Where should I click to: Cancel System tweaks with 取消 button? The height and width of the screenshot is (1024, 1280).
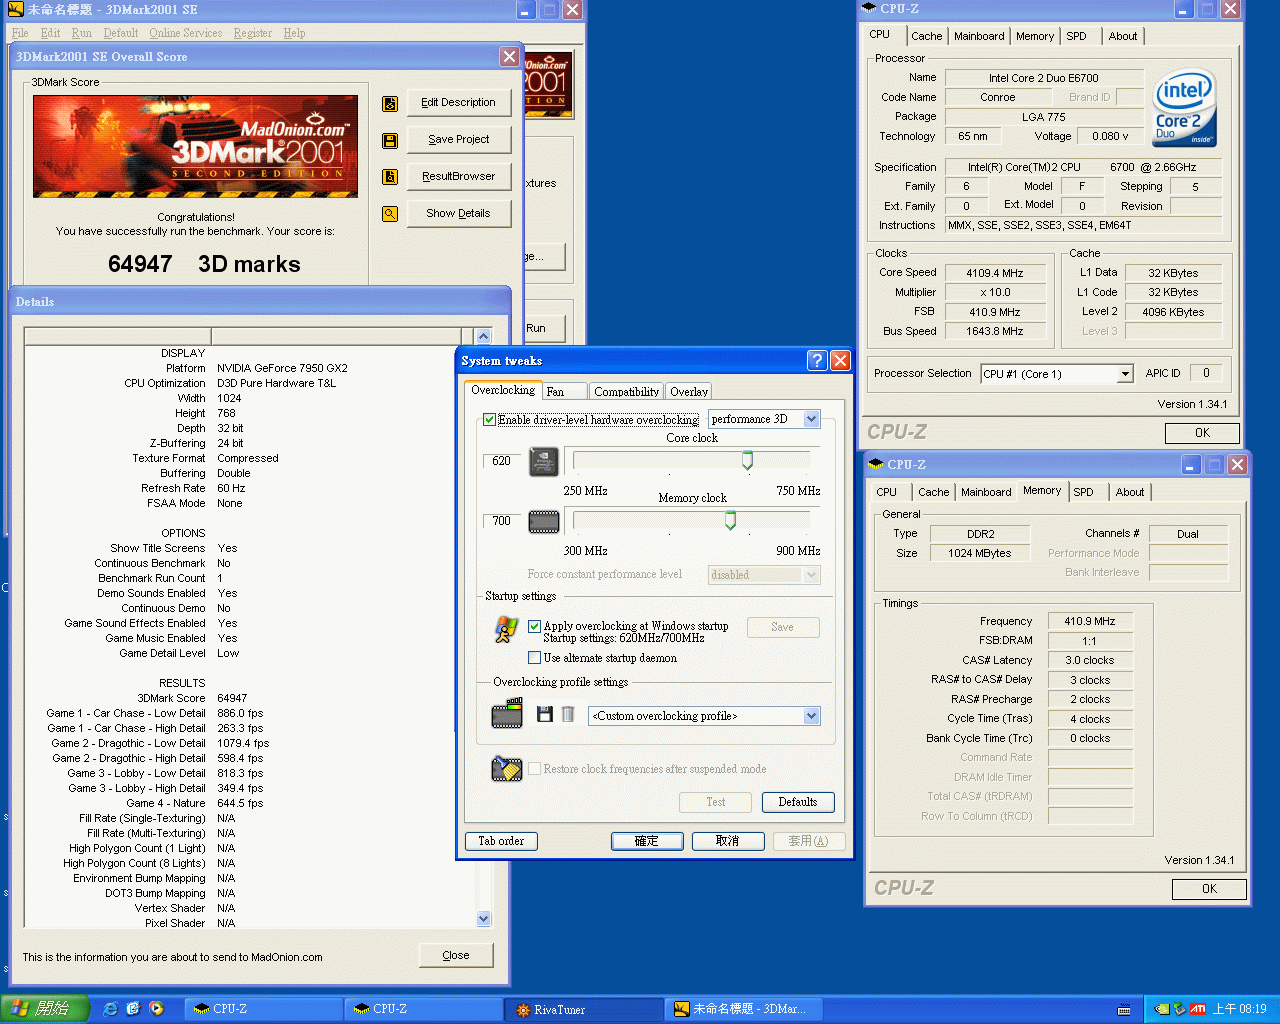pos(728,842)
